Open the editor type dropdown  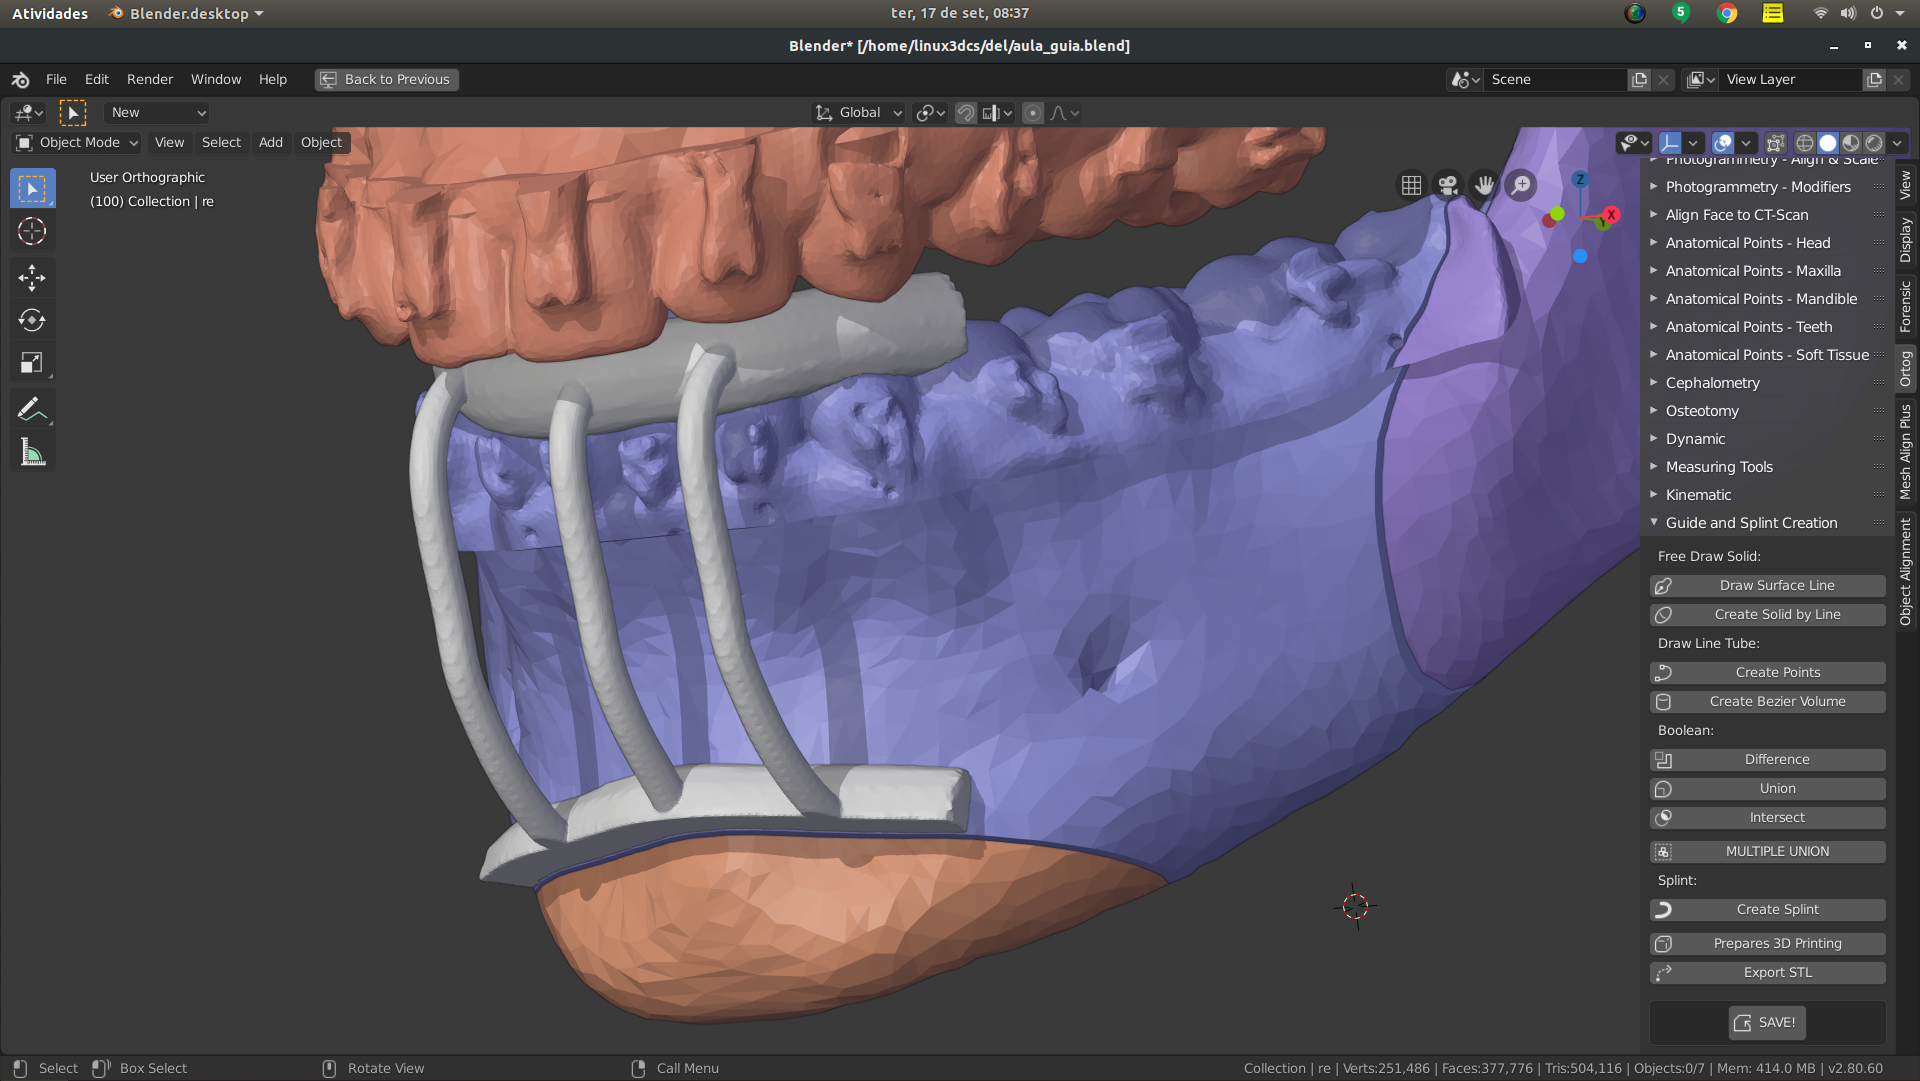pos(28,113)
